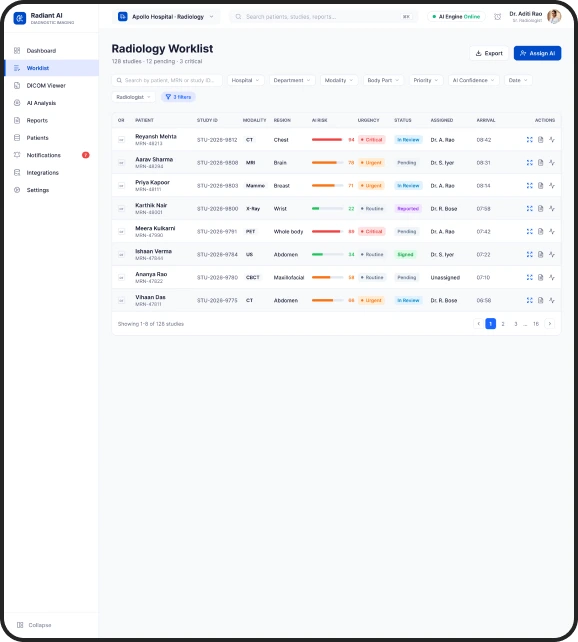Open report document icon for Reyansh Mehta
The height and width of the screenshot is (642, 578).
pyautogui.click(x=540, y=140)
